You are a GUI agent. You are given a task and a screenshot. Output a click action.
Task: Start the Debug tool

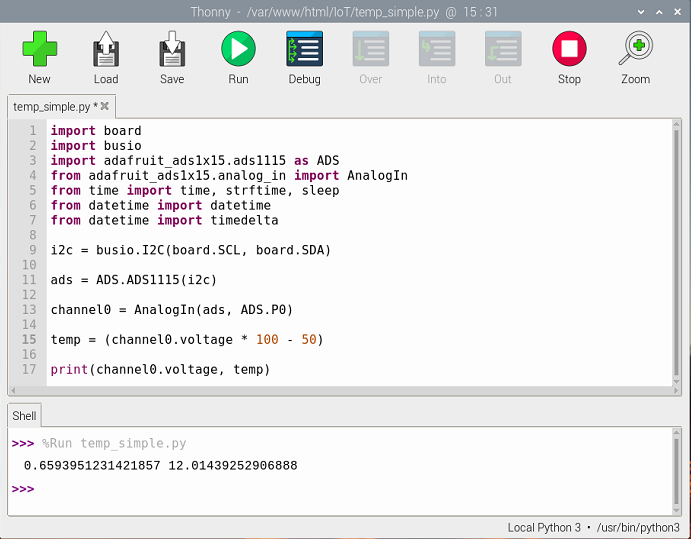click(x=304, y=58)
